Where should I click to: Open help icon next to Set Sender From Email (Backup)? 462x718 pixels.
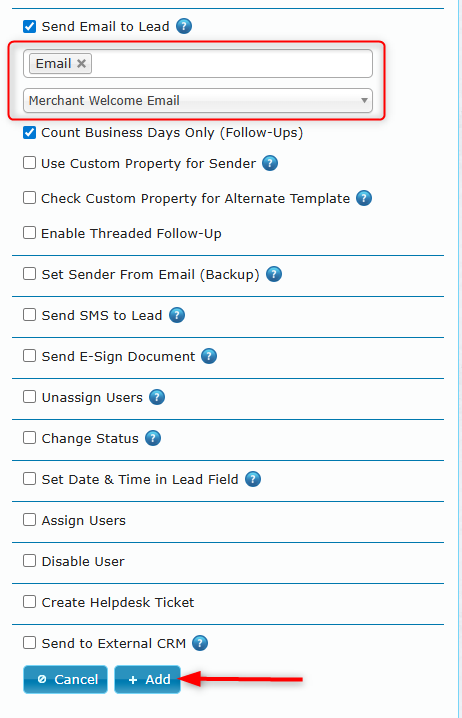(274, 274)
